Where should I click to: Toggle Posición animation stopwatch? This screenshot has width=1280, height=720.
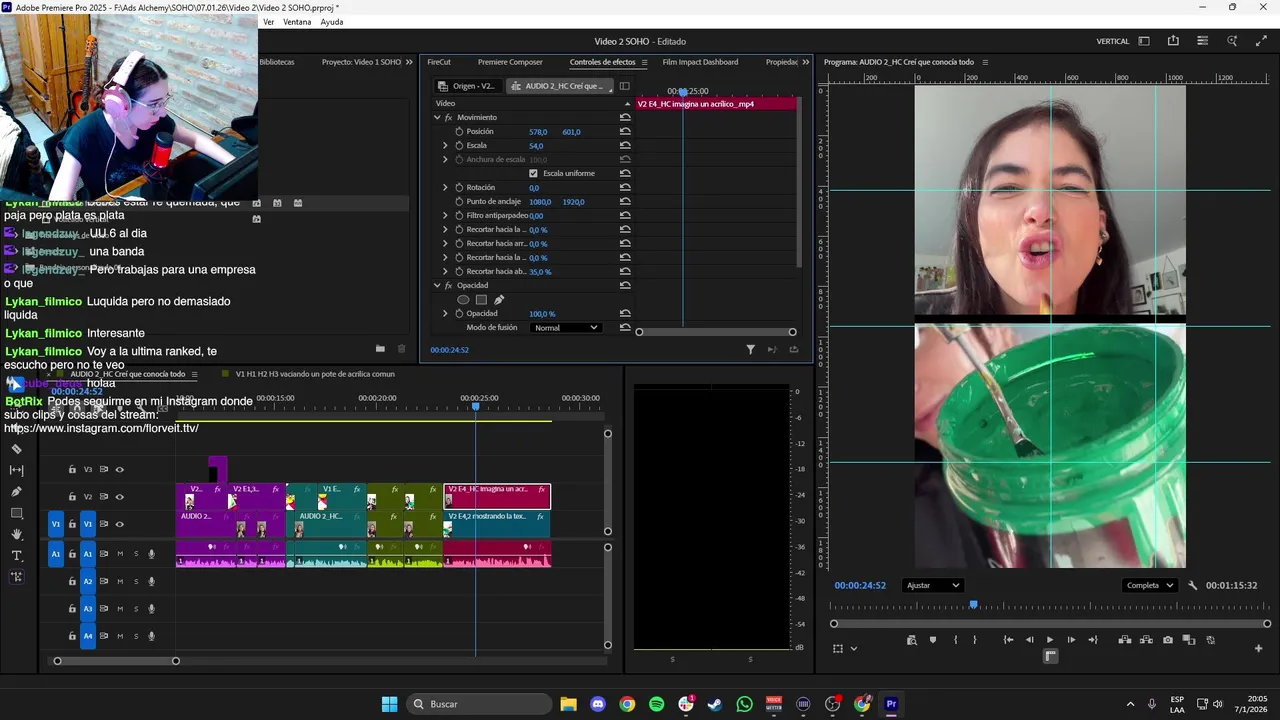[459, 131]
